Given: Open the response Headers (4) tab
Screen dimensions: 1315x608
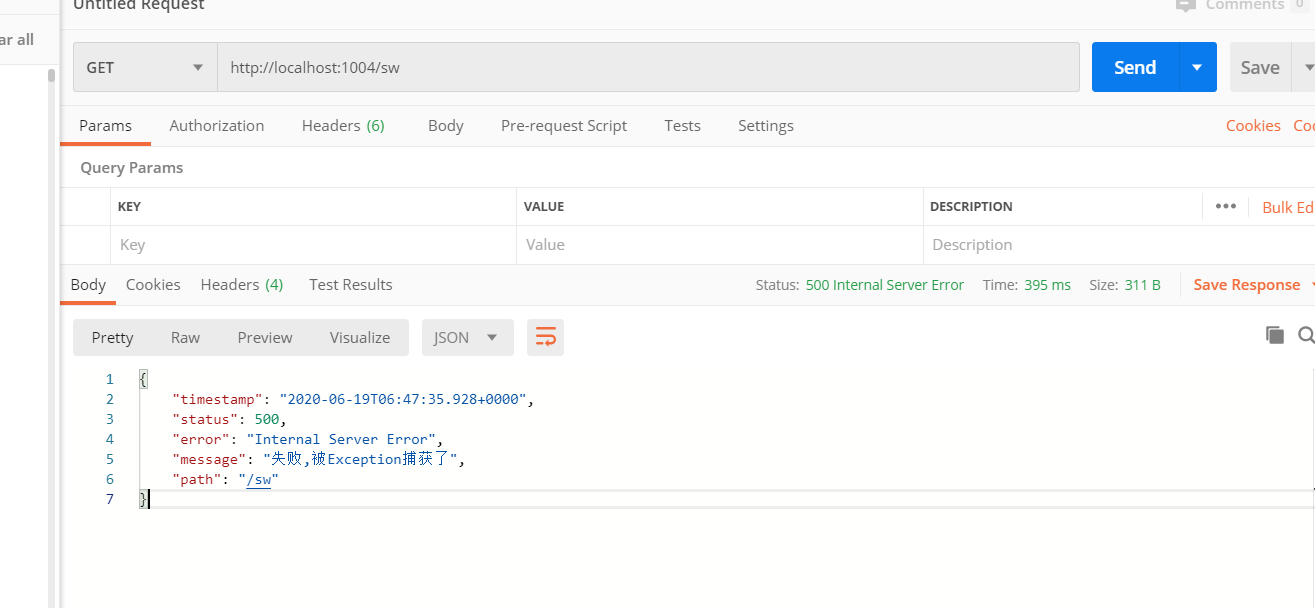Looking at the screenshot, I should [x=242, y=285].
